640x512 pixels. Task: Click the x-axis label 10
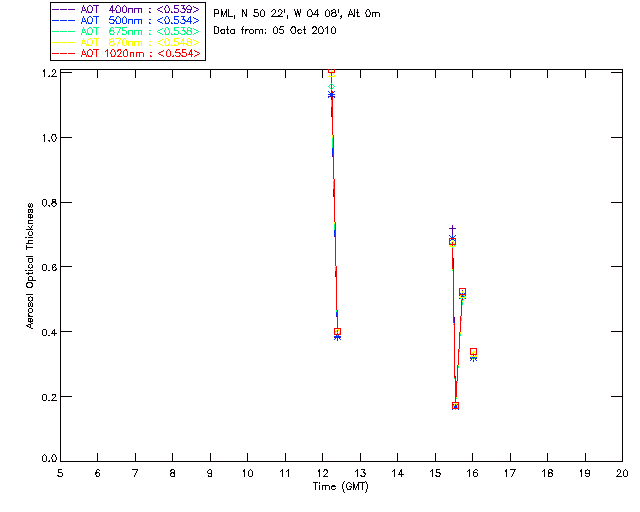pyautogui.click(x=247, y=473)
